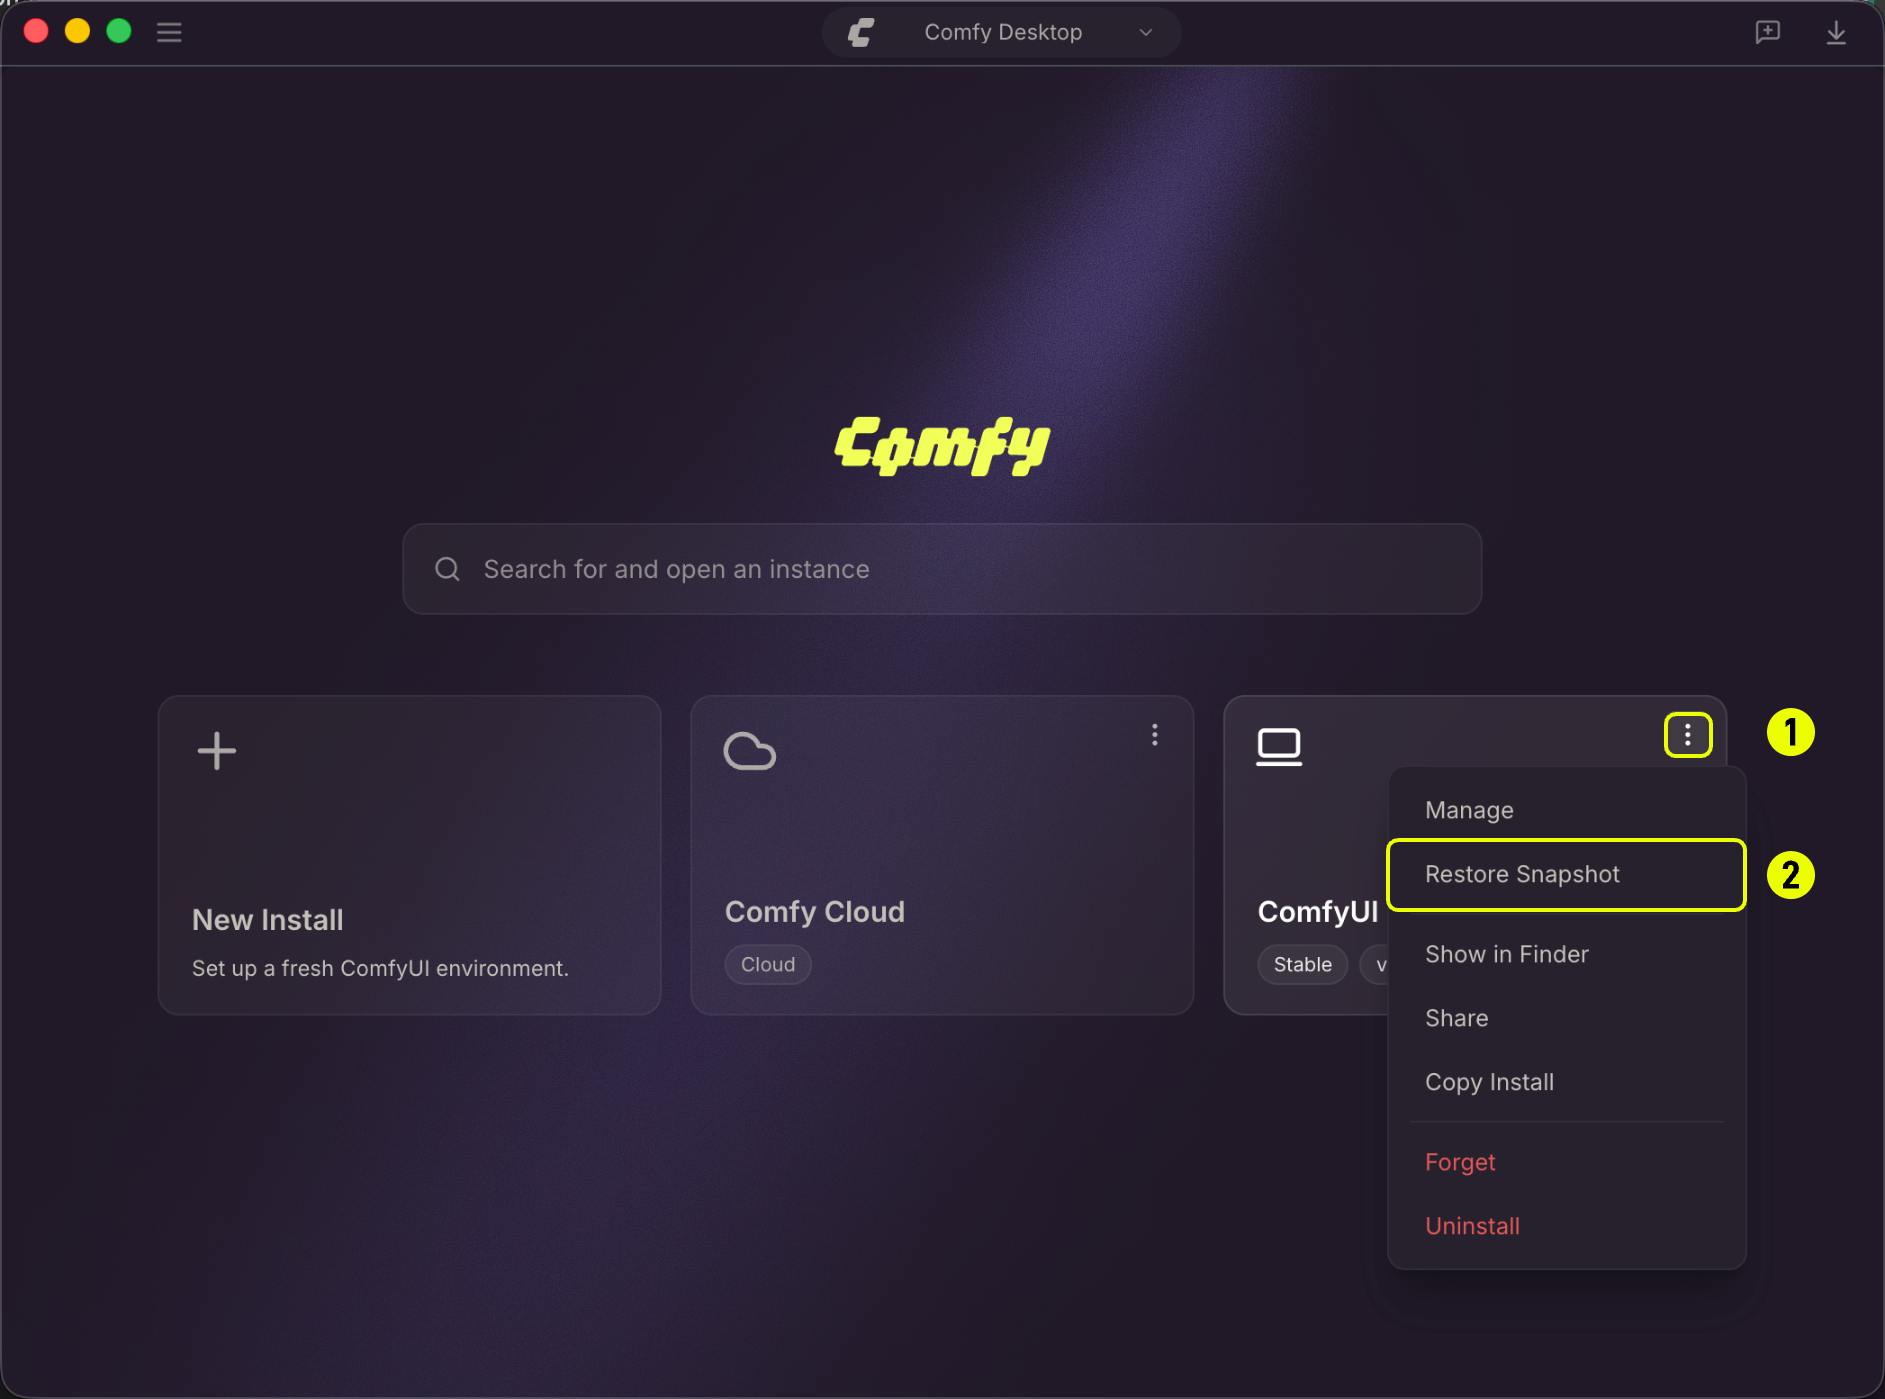
Task: Click the Comfy logo icon in title selector
Action: point(861,32)
